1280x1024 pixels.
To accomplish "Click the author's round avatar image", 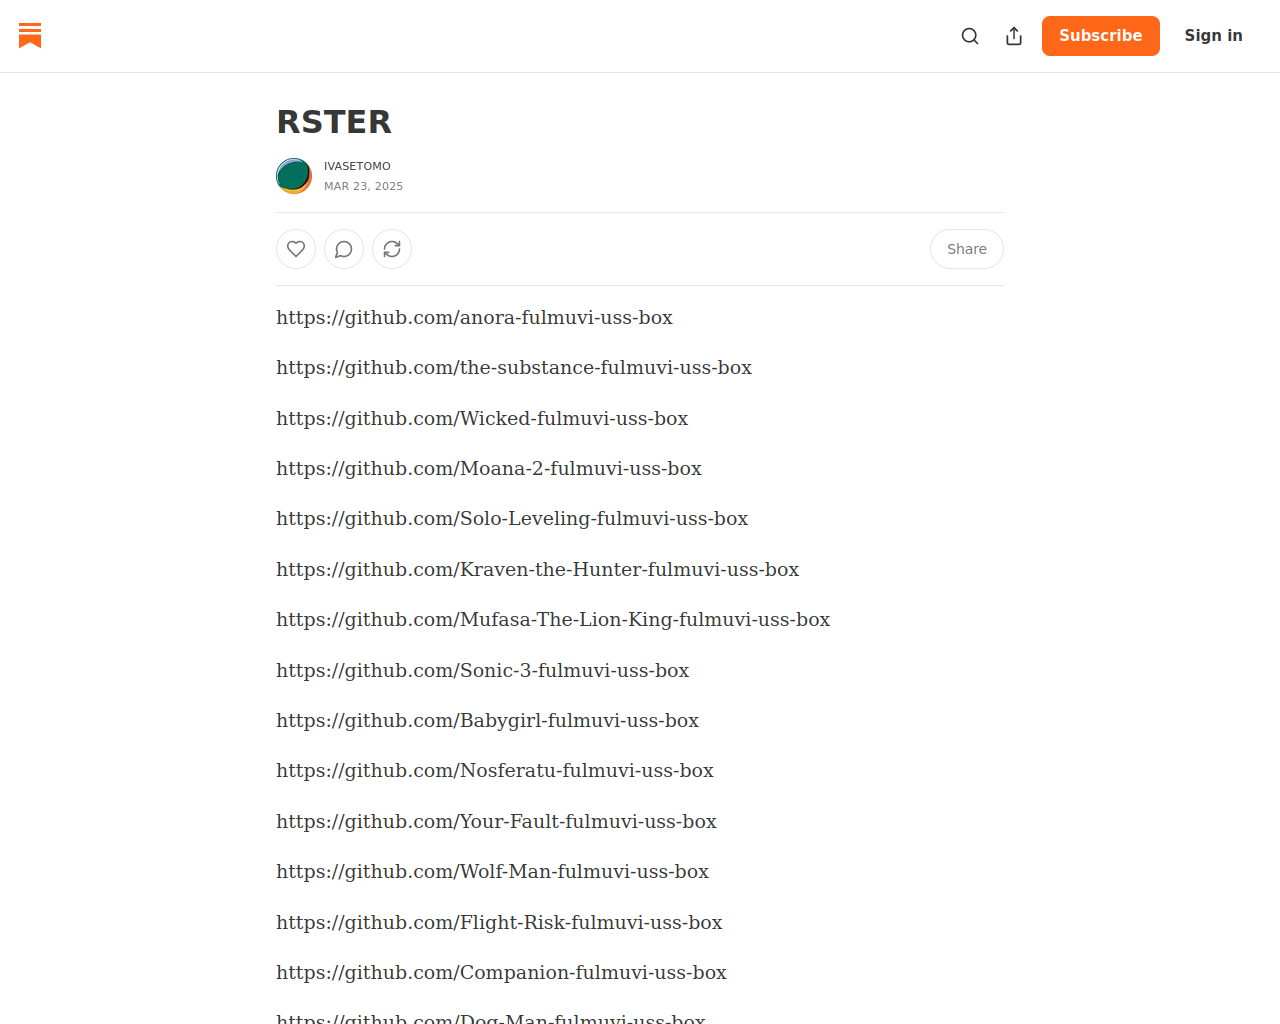I will [294, 176].
